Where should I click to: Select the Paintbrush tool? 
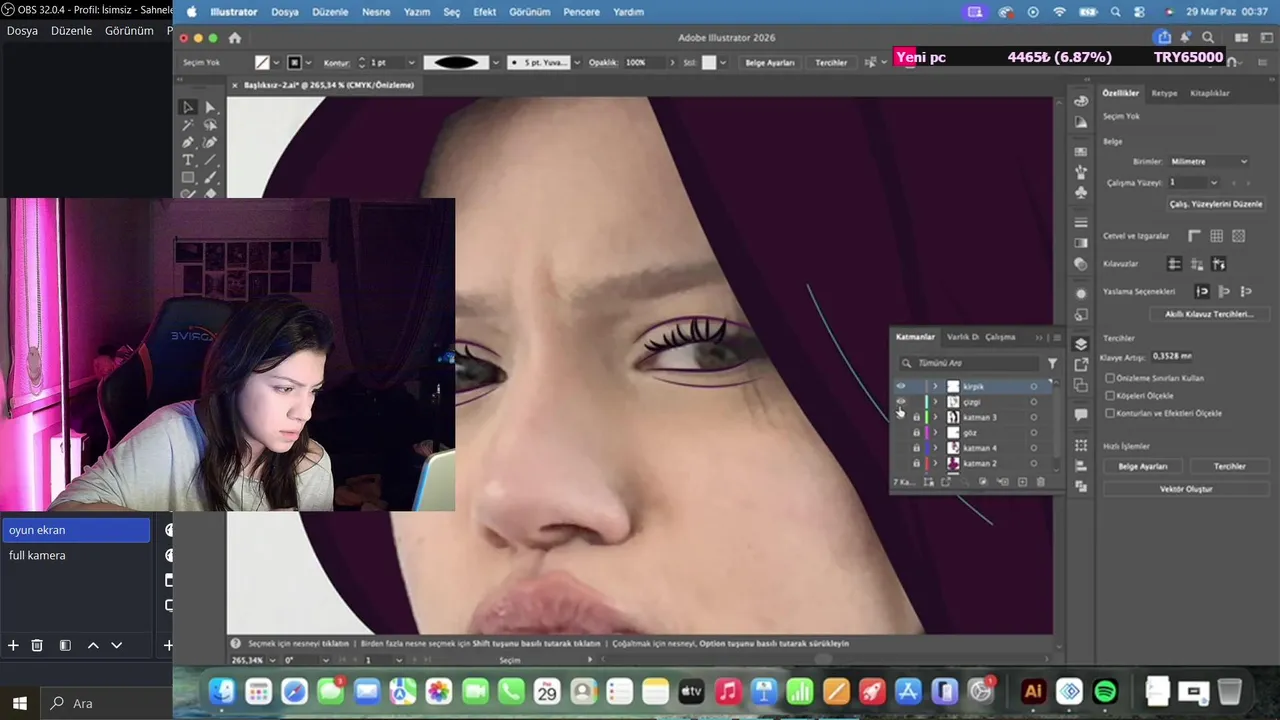tap(210, 178)
